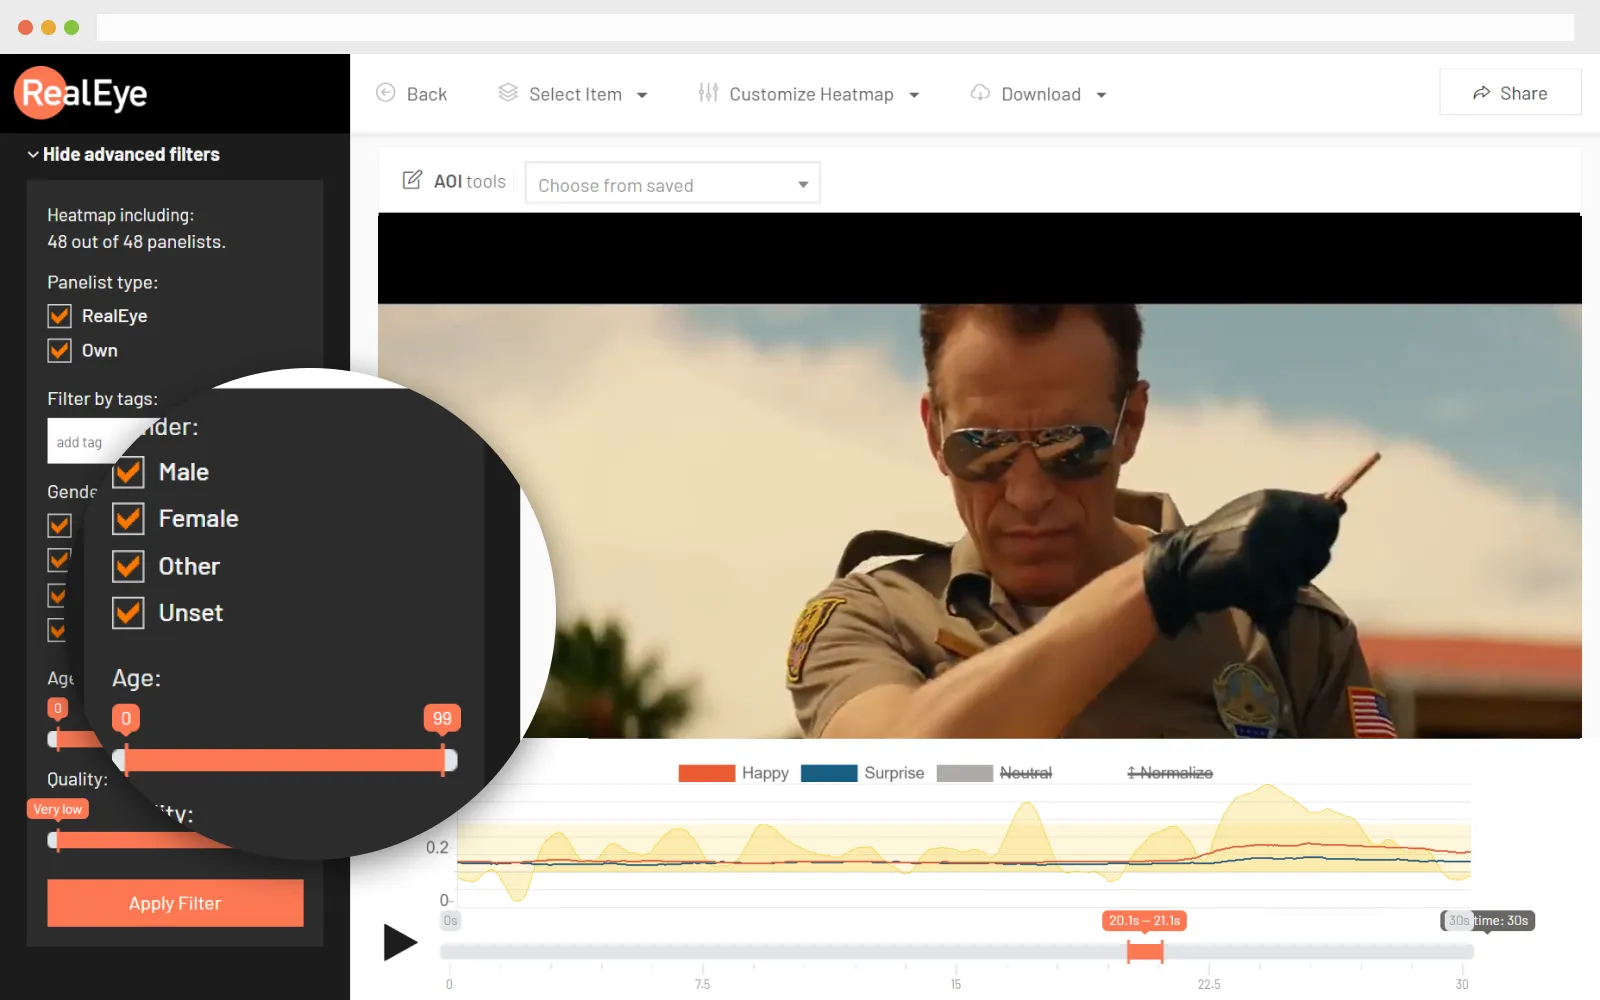Click the Select Item layers icon

508,93
